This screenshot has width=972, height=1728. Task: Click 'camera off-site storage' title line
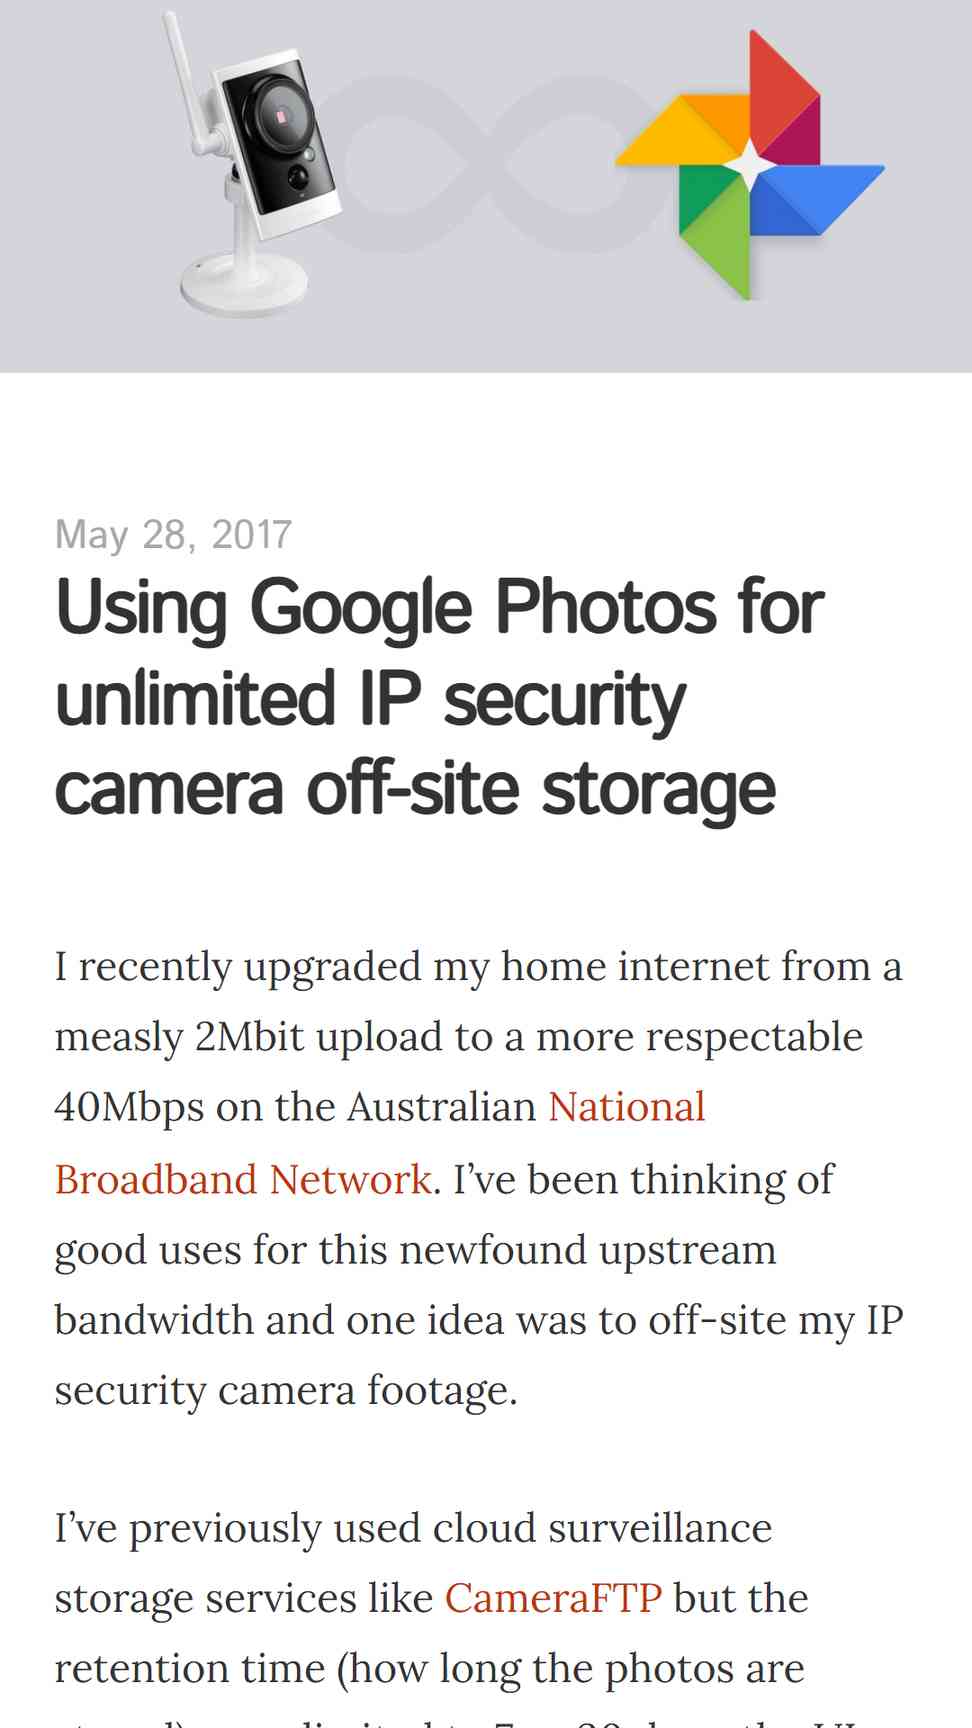click(x=415, y=788)
